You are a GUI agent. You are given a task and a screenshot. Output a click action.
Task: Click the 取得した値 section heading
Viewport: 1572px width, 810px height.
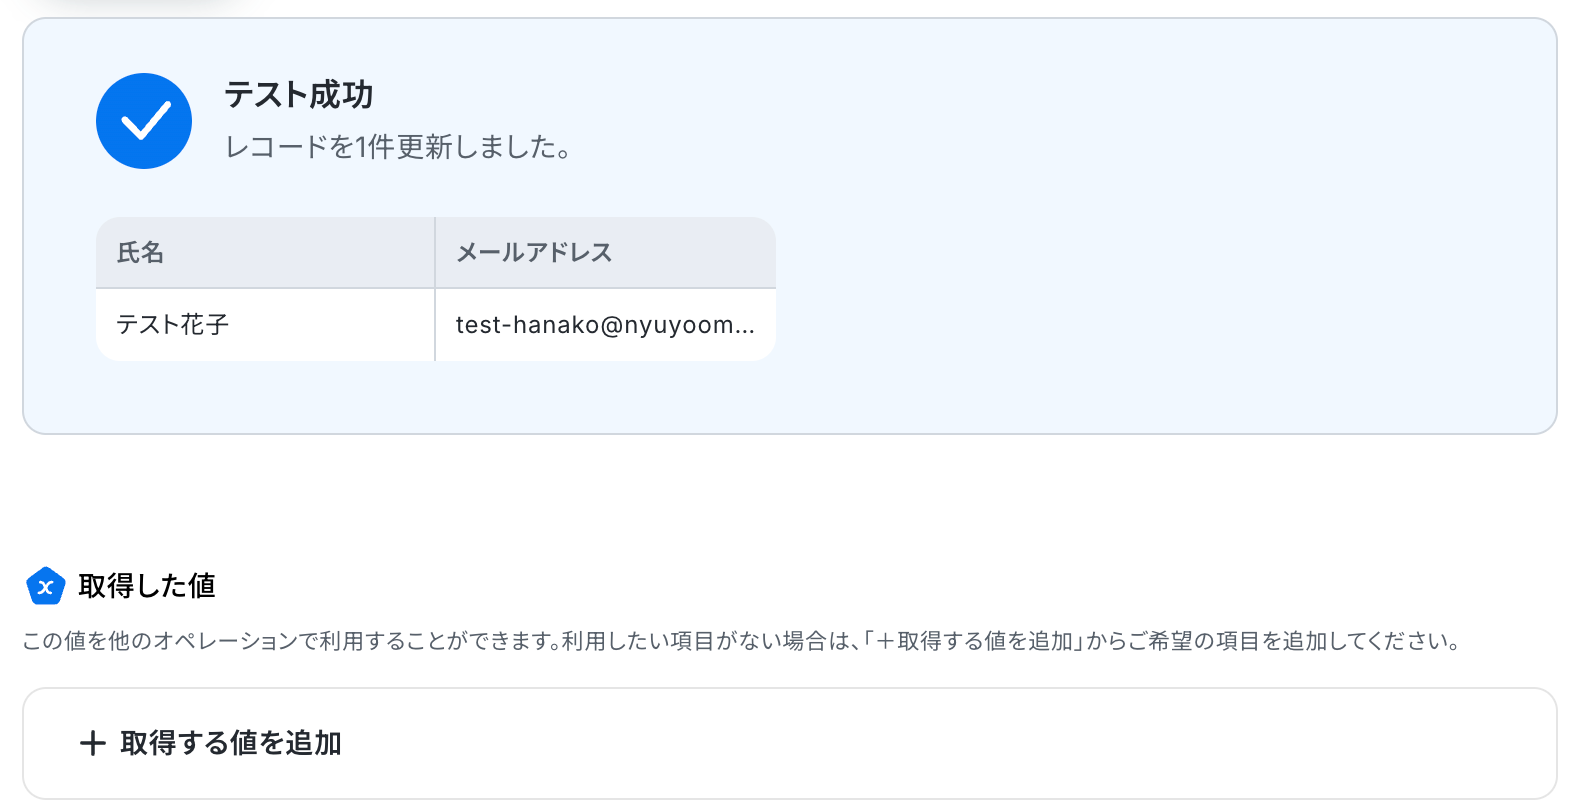(x=147, y=586)
